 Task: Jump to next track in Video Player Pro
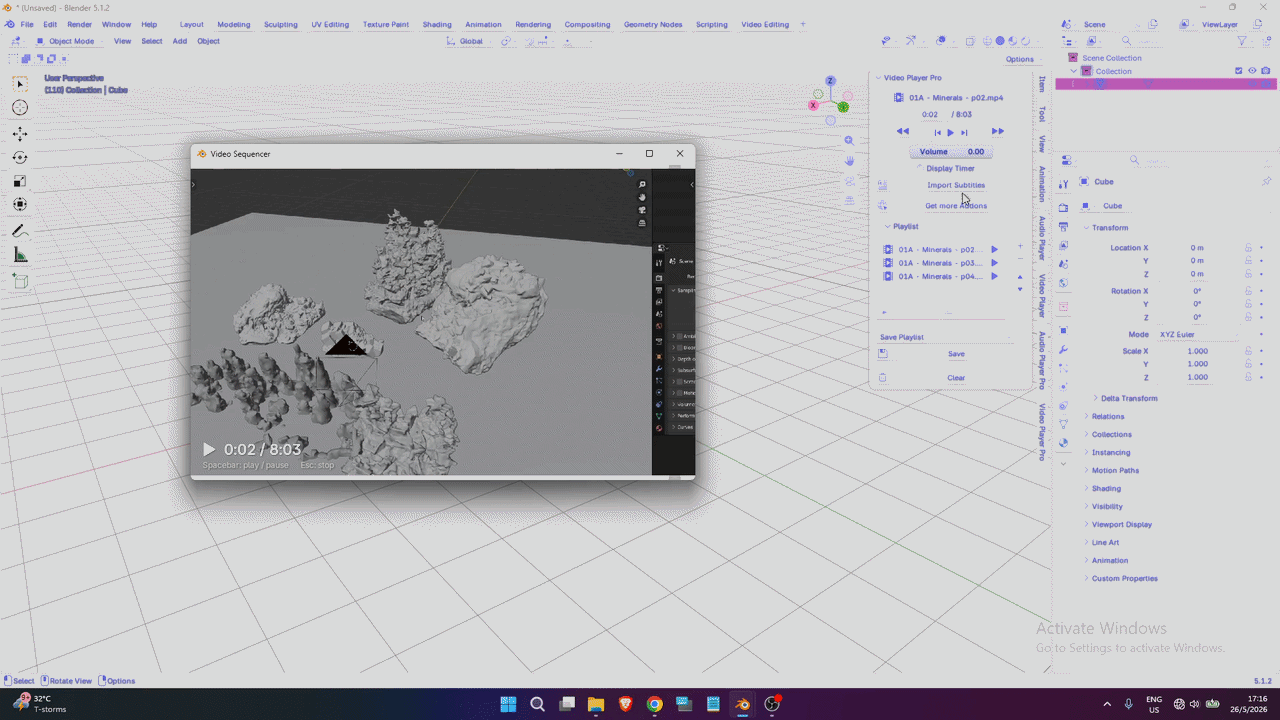point(964,132)
